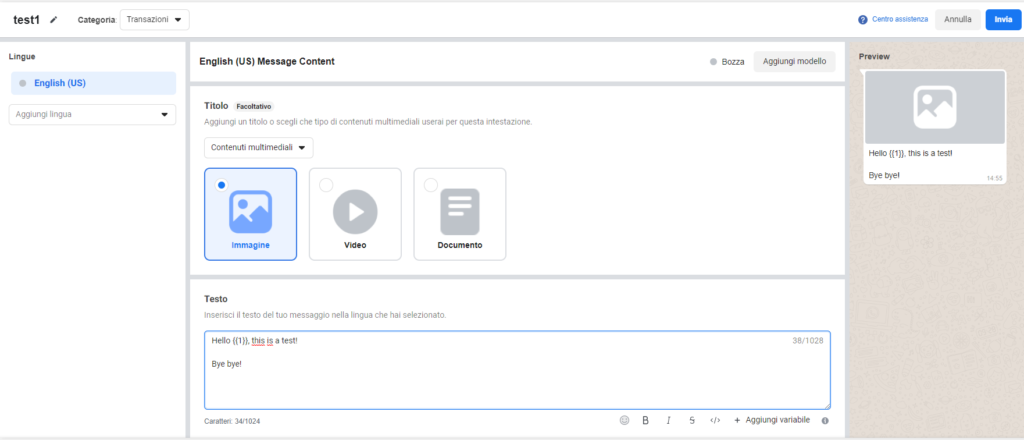Click the blue Invia button

click(x=1003, y=20)
